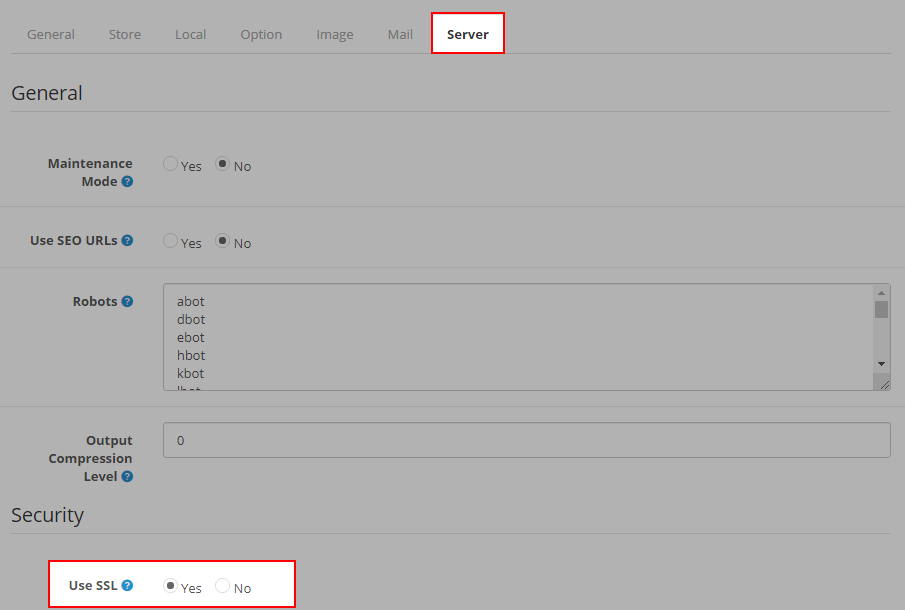Click the Use SSL help icon

point(128,585)
